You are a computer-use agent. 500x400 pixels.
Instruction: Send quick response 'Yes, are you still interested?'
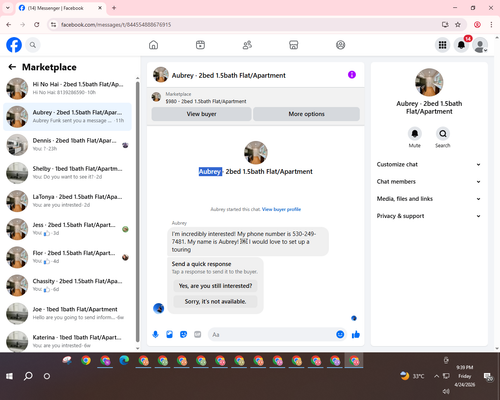click(215, 286)
